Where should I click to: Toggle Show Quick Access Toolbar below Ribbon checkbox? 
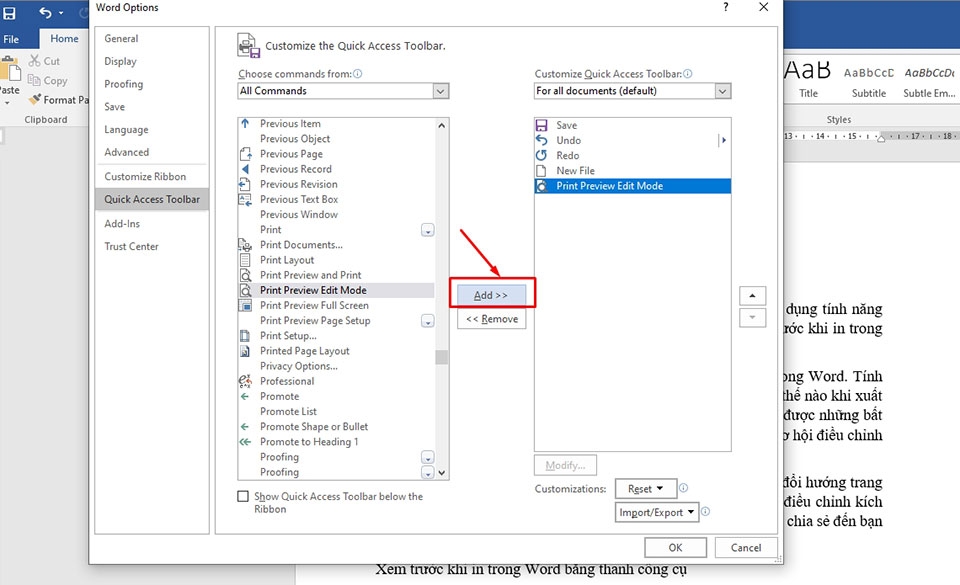point(243,496)
